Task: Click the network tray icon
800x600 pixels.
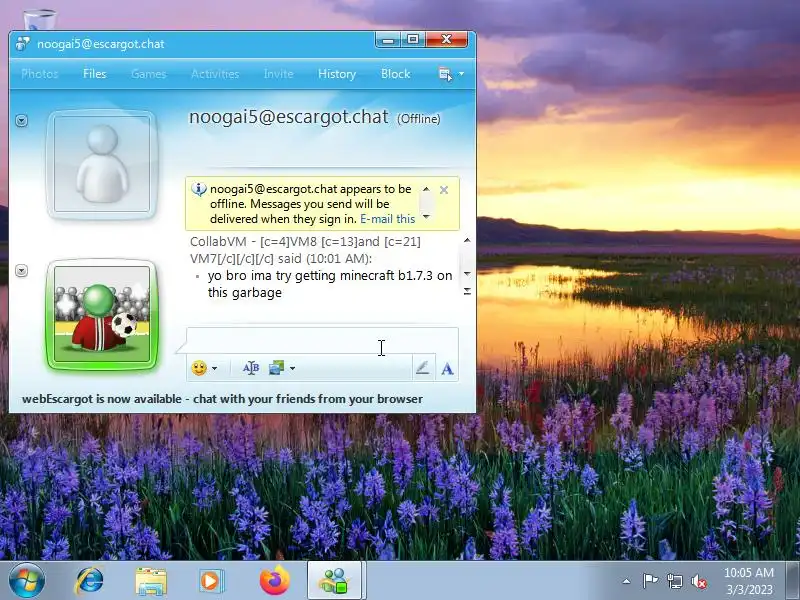Action: click(675, 581)
